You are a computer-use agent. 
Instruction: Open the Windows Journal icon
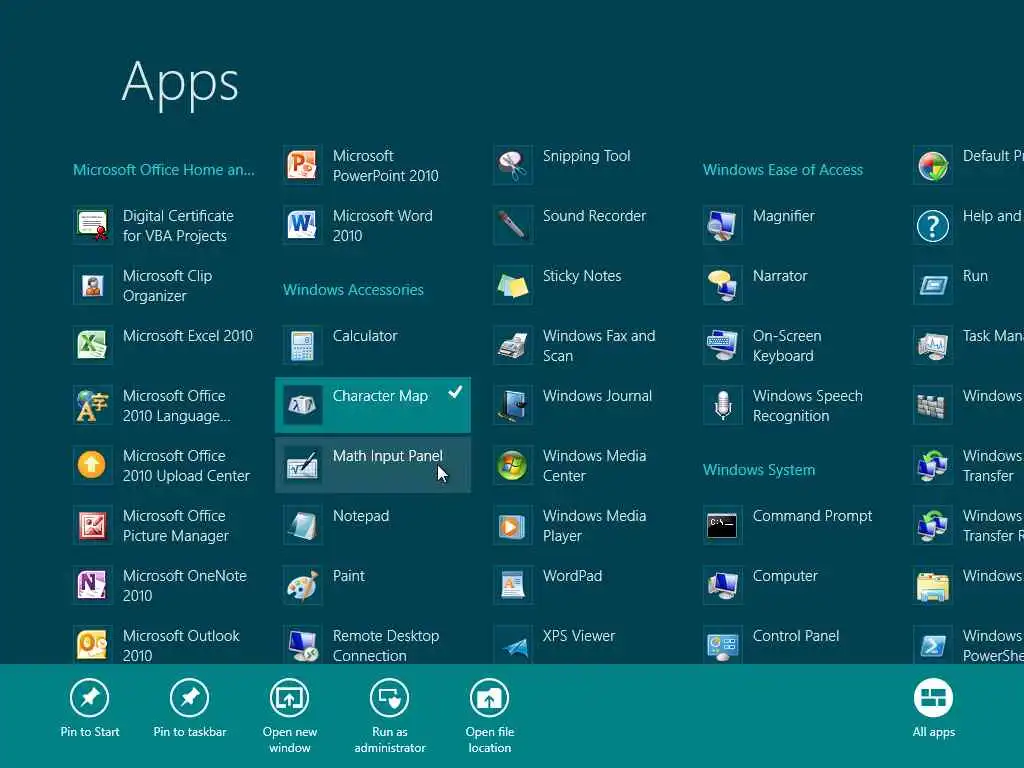(x=513, y=406)
